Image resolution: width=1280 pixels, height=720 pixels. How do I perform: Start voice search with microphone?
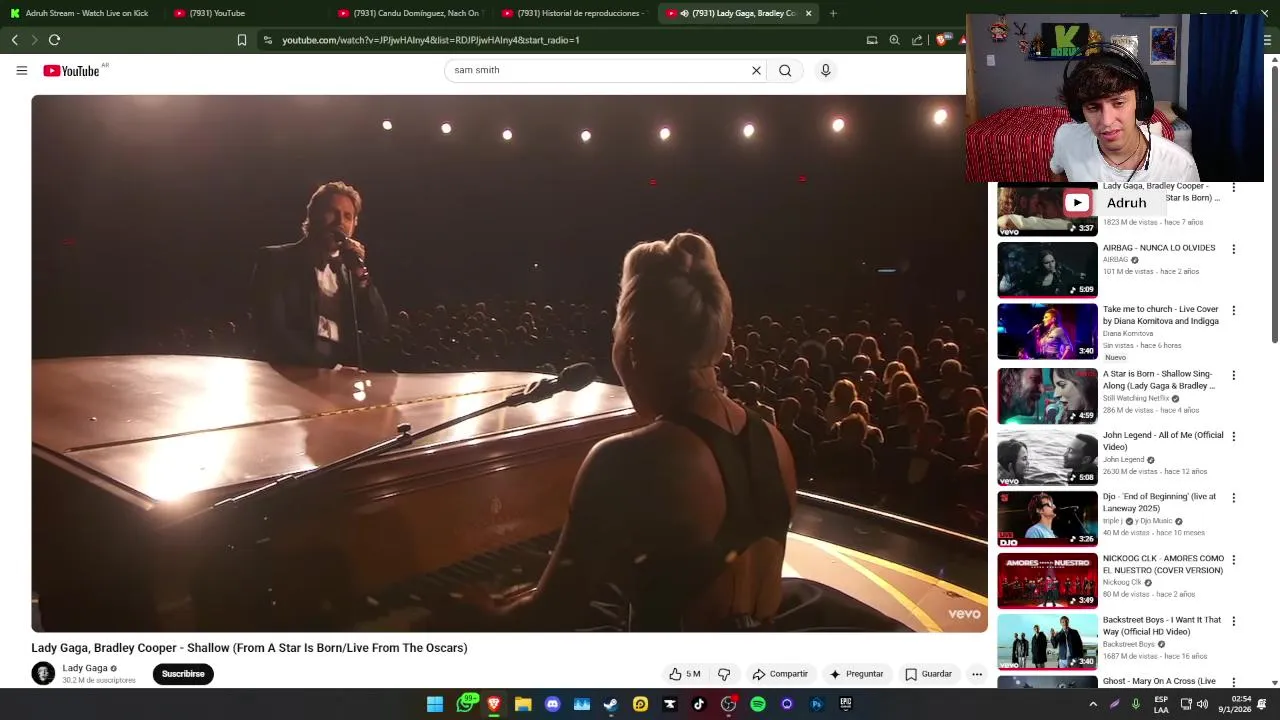[x=825, y=70]
